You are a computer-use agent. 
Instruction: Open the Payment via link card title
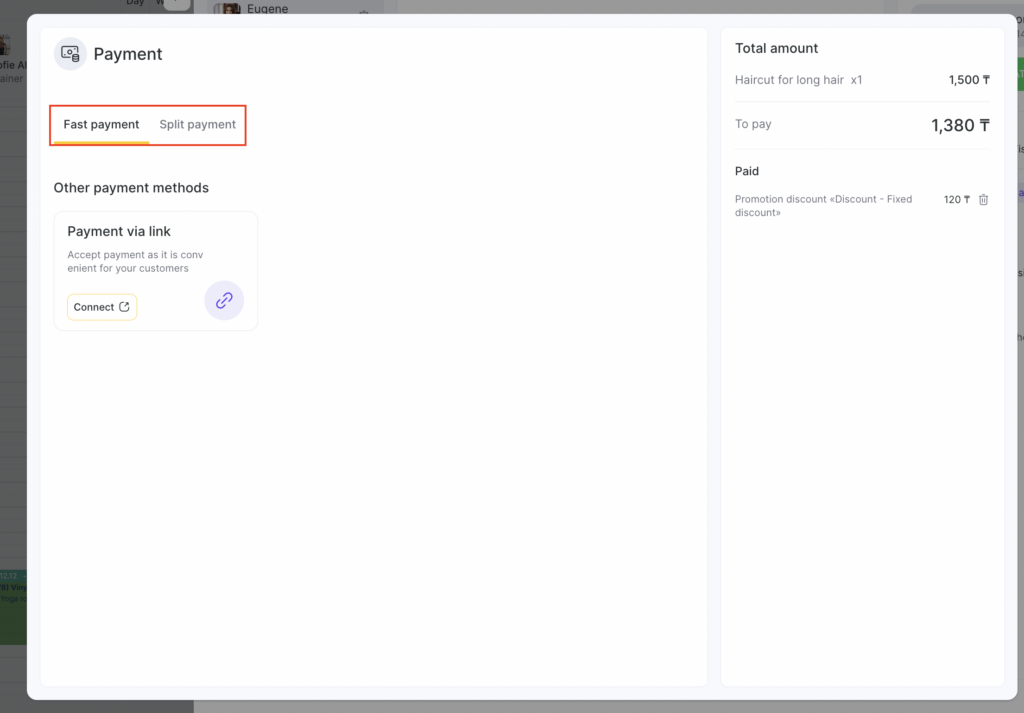(x=119, y=231)
